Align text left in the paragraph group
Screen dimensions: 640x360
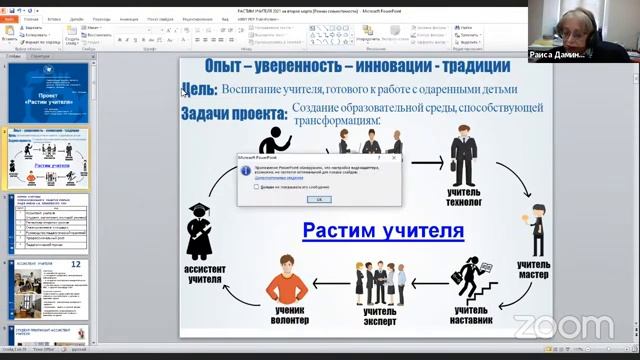[x=198, y=40]
